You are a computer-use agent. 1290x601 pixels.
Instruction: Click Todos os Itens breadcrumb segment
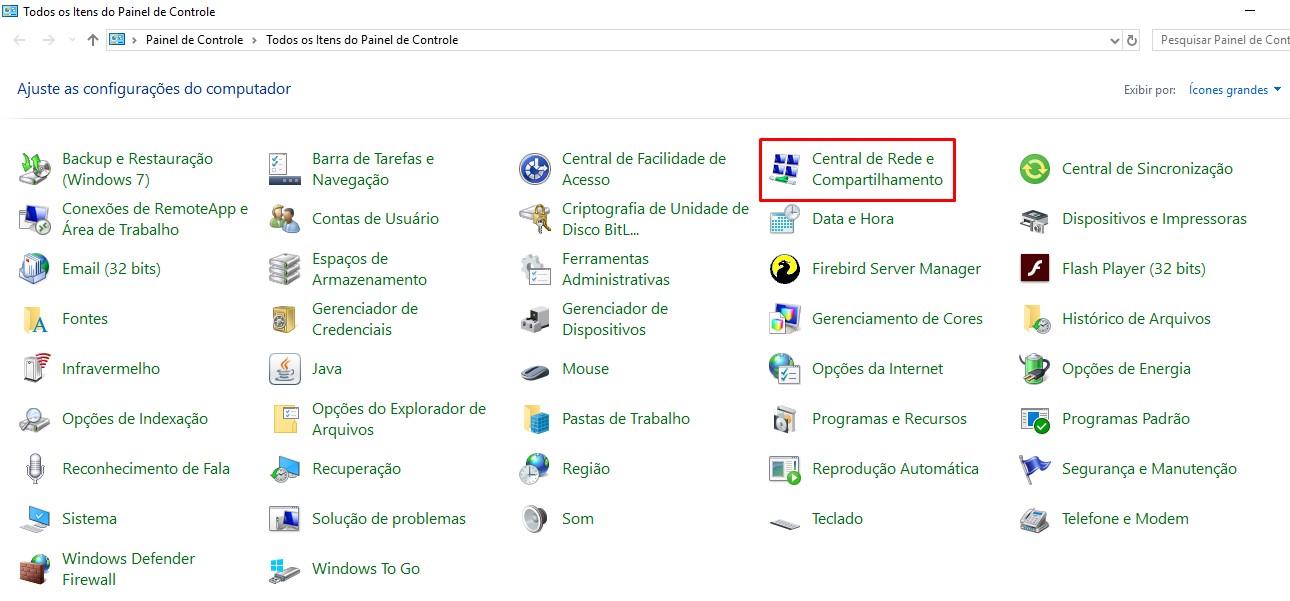tap(362, 40)
